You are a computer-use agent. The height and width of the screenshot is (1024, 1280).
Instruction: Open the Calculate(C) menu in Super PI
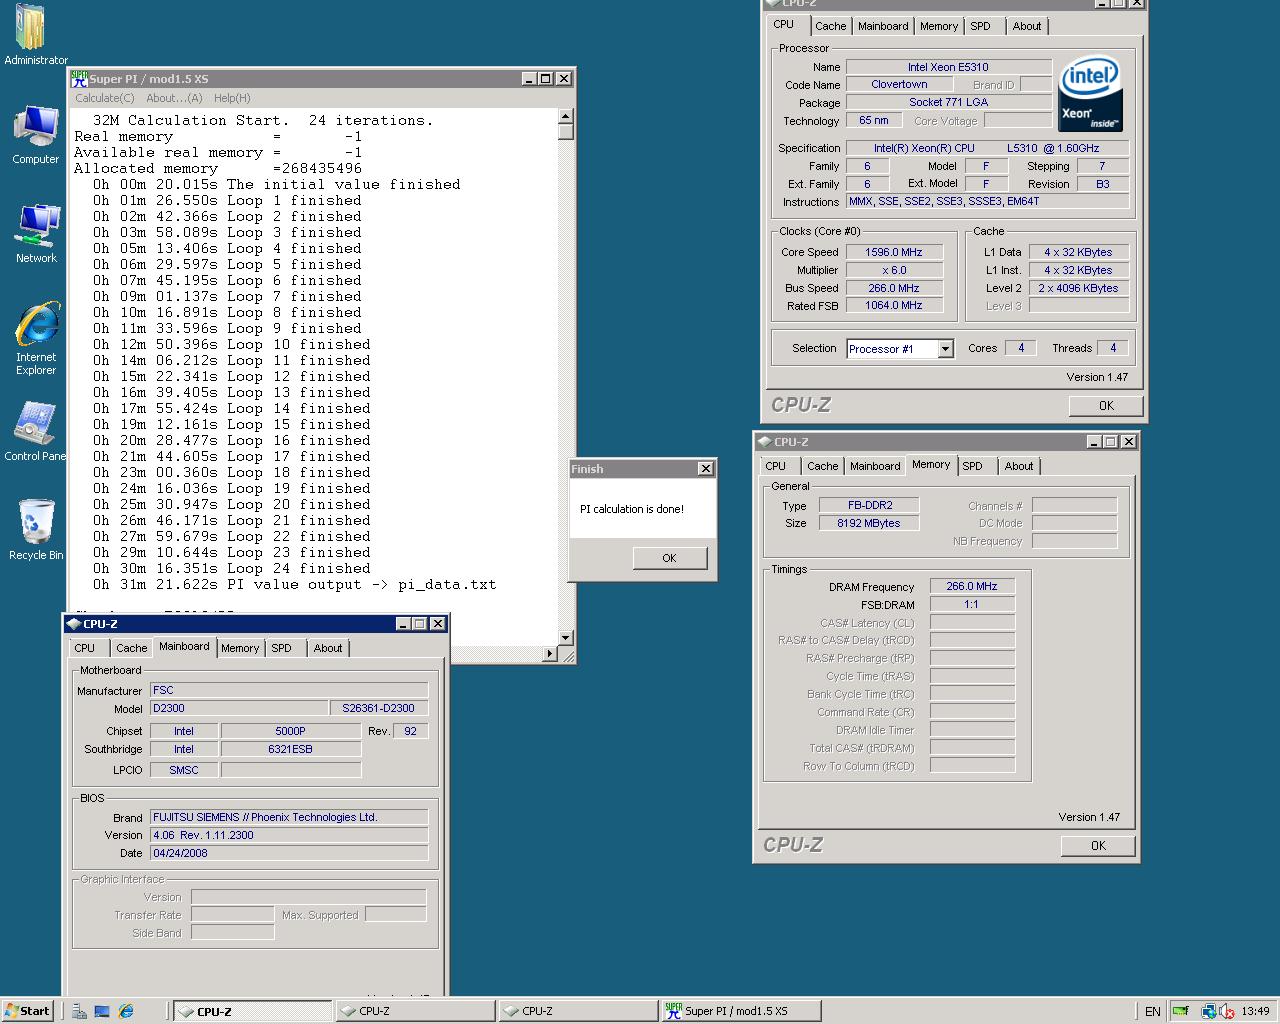pos(105,98)
